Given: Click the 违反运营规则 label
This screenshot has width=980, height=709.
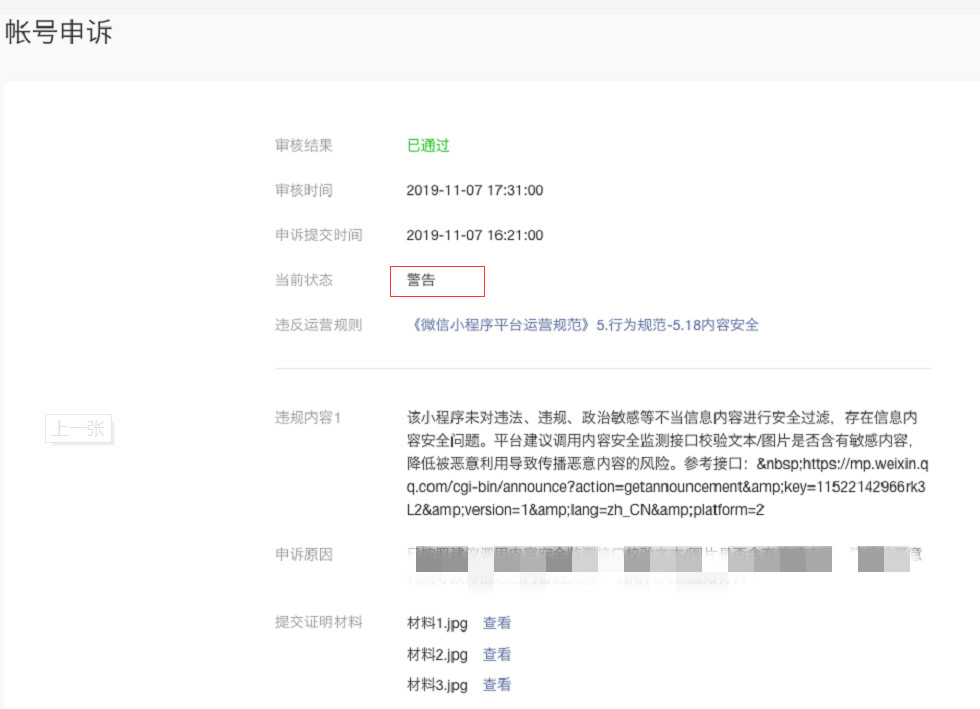Looking at the screenshot, I should tap(318, 325).
